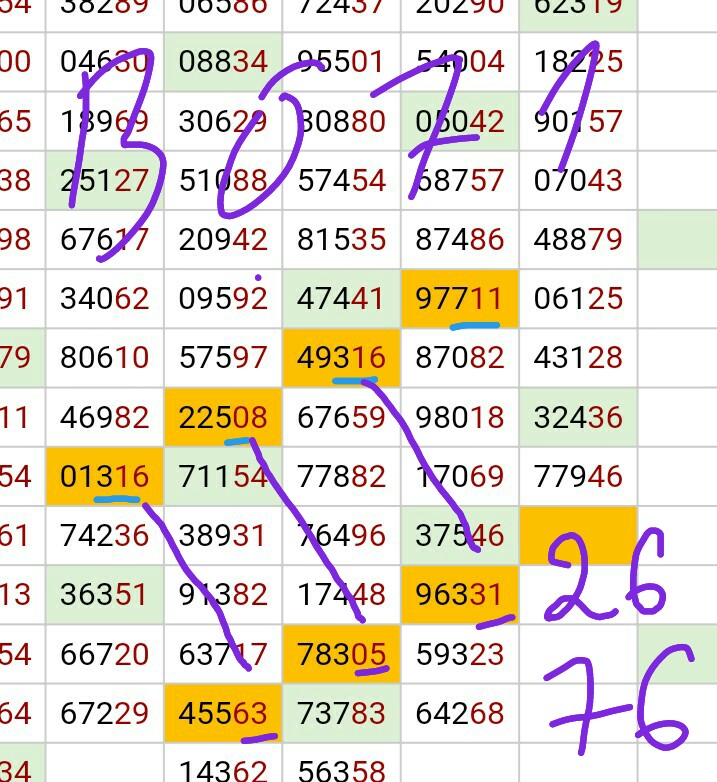The width and height of the screenshot is (717, 782).
Task: Select the cell with 18969
Action: tap(105, 121)
